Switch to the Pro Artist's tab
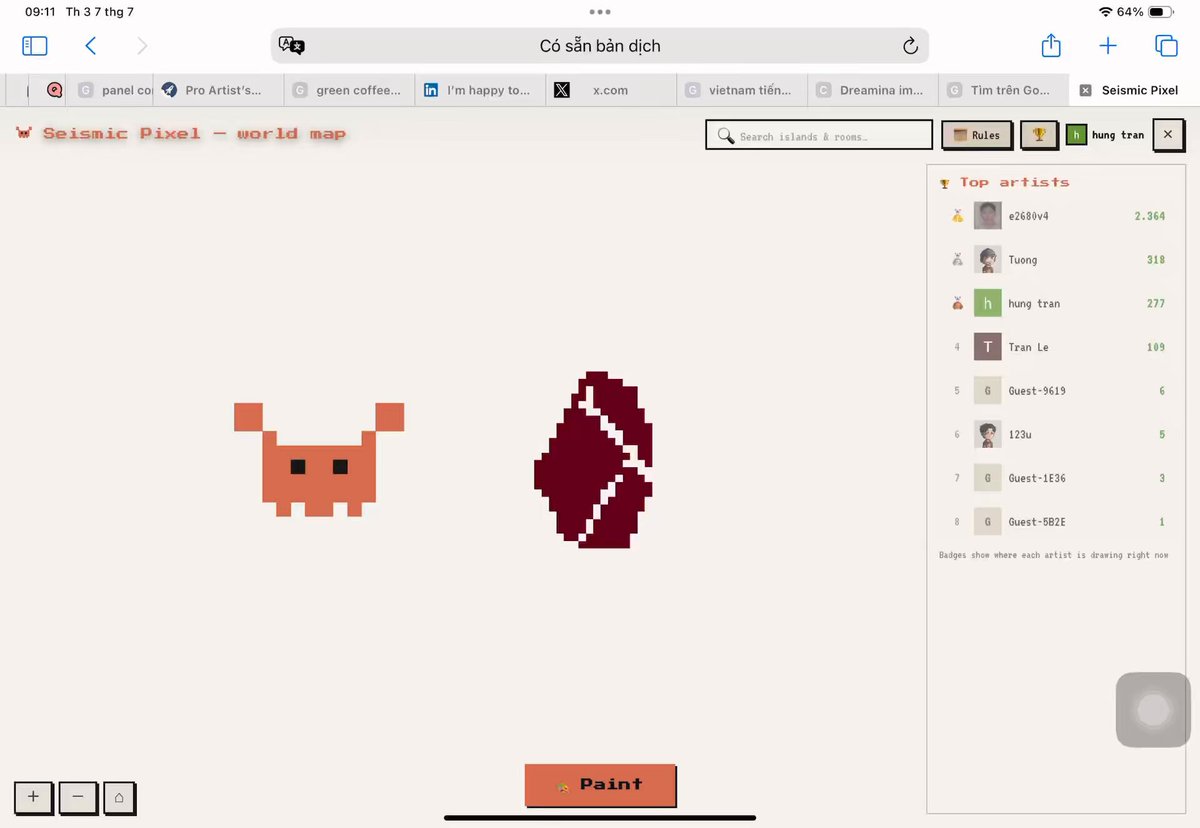The height and width of the screenshot is (828, 1200). (x=219, y=90)
